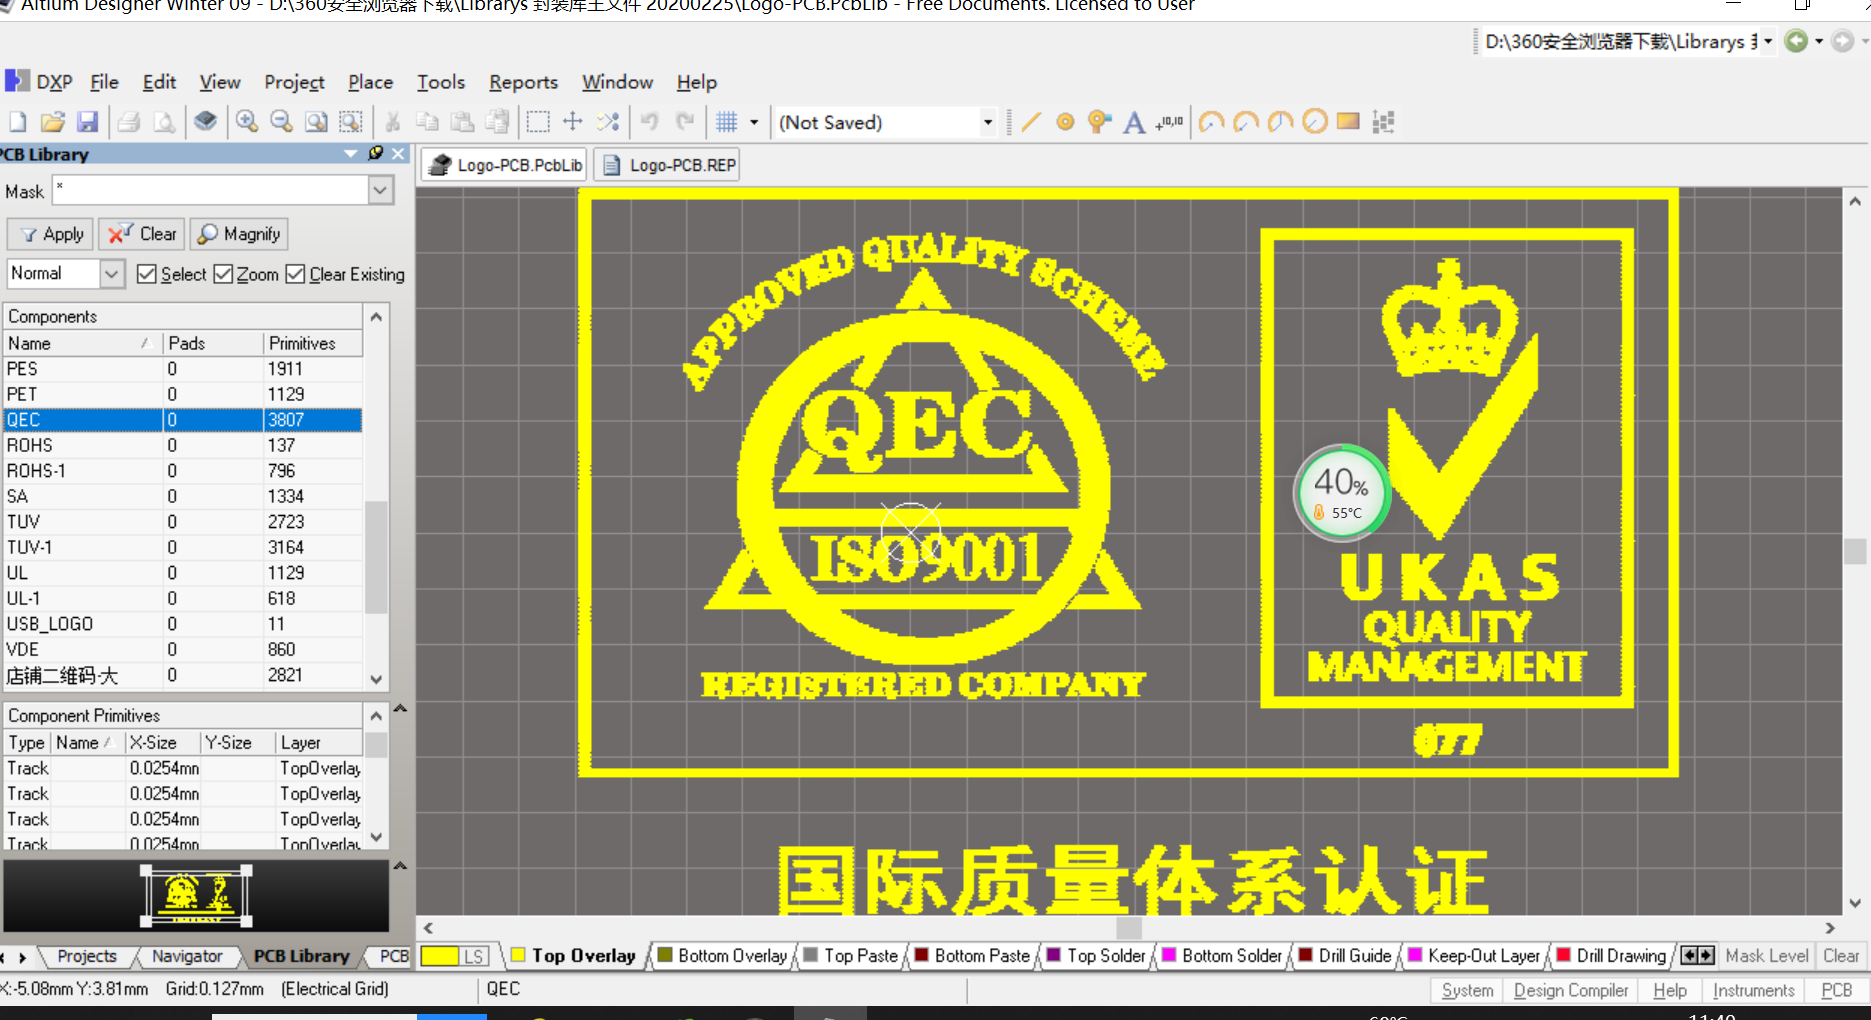The image size is (1871, 1020).
Task: Open the Normal mode dropdown
Action: [112, 273]
